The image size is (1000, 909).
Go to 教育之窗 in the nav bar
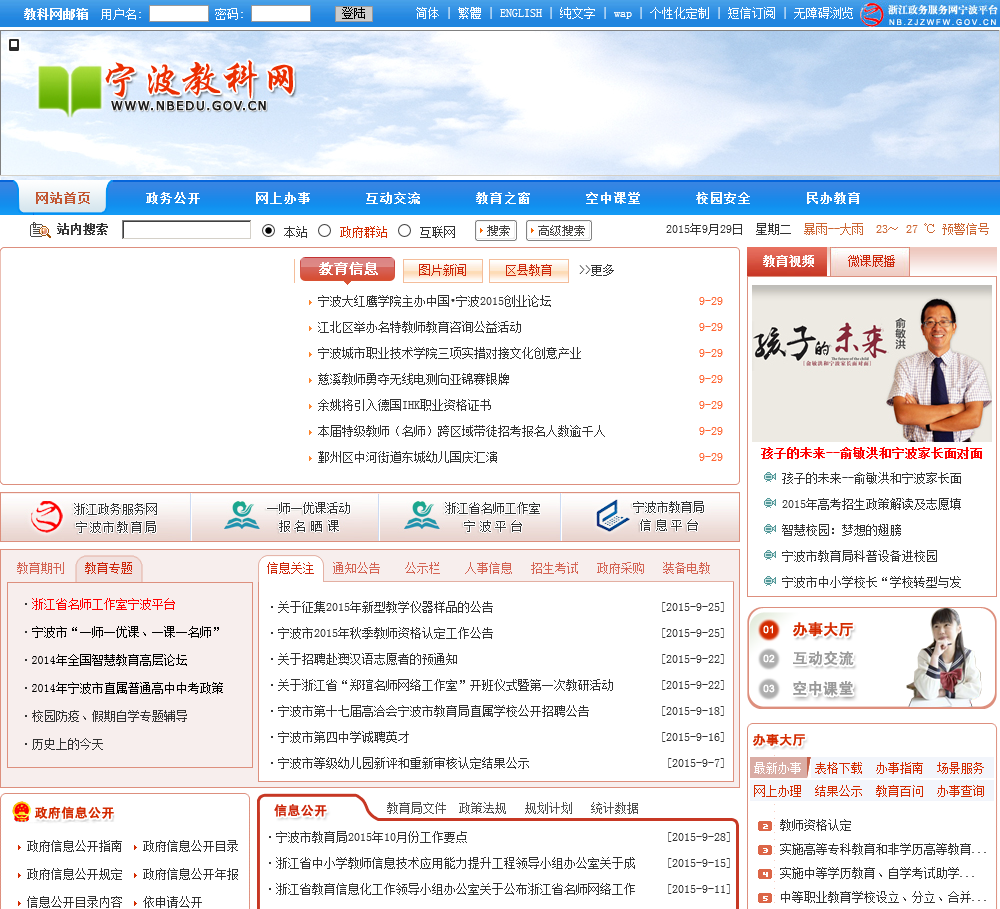503,198
